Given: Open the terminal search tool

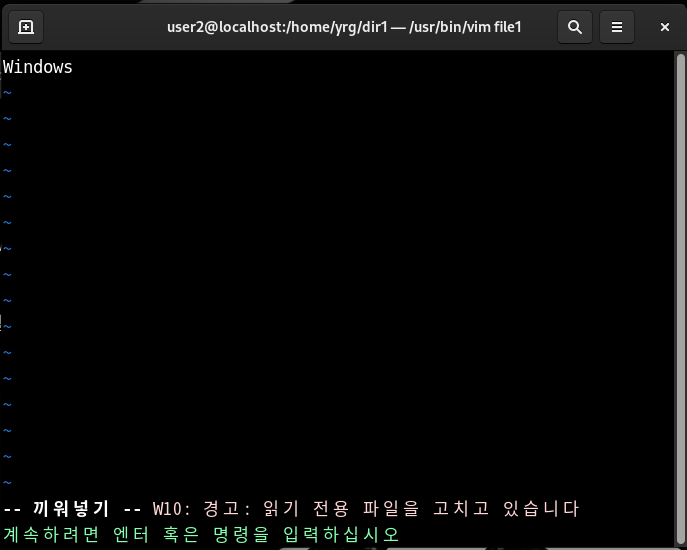Looking at the screenshot, I should 574,27.
